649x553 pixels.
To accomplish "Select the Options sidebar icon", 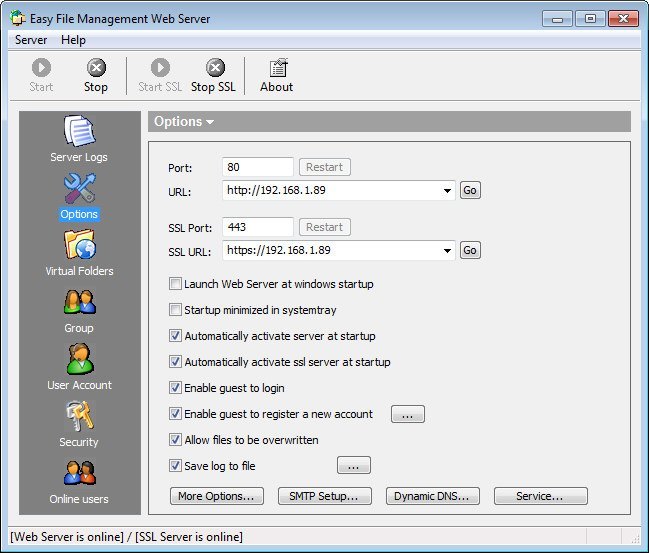I will [79, 197].
